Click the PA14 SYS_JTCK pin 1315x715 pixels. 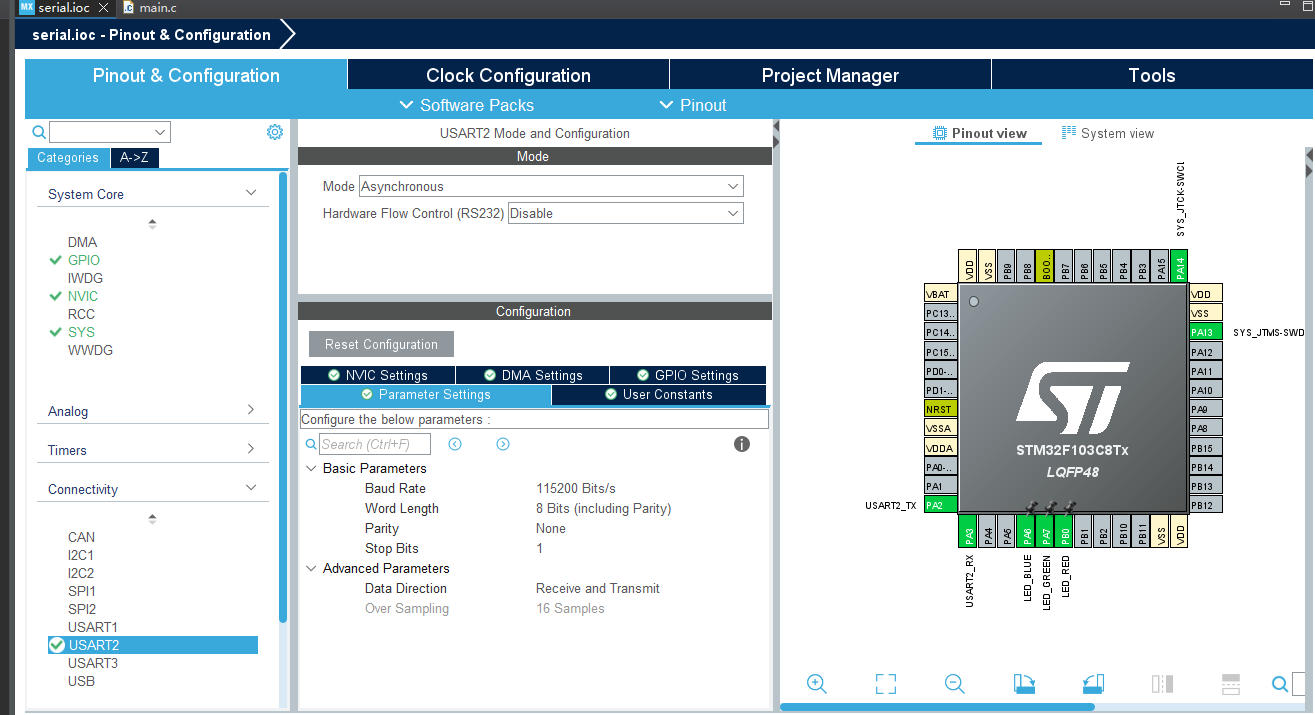(x=1179, y=265)
